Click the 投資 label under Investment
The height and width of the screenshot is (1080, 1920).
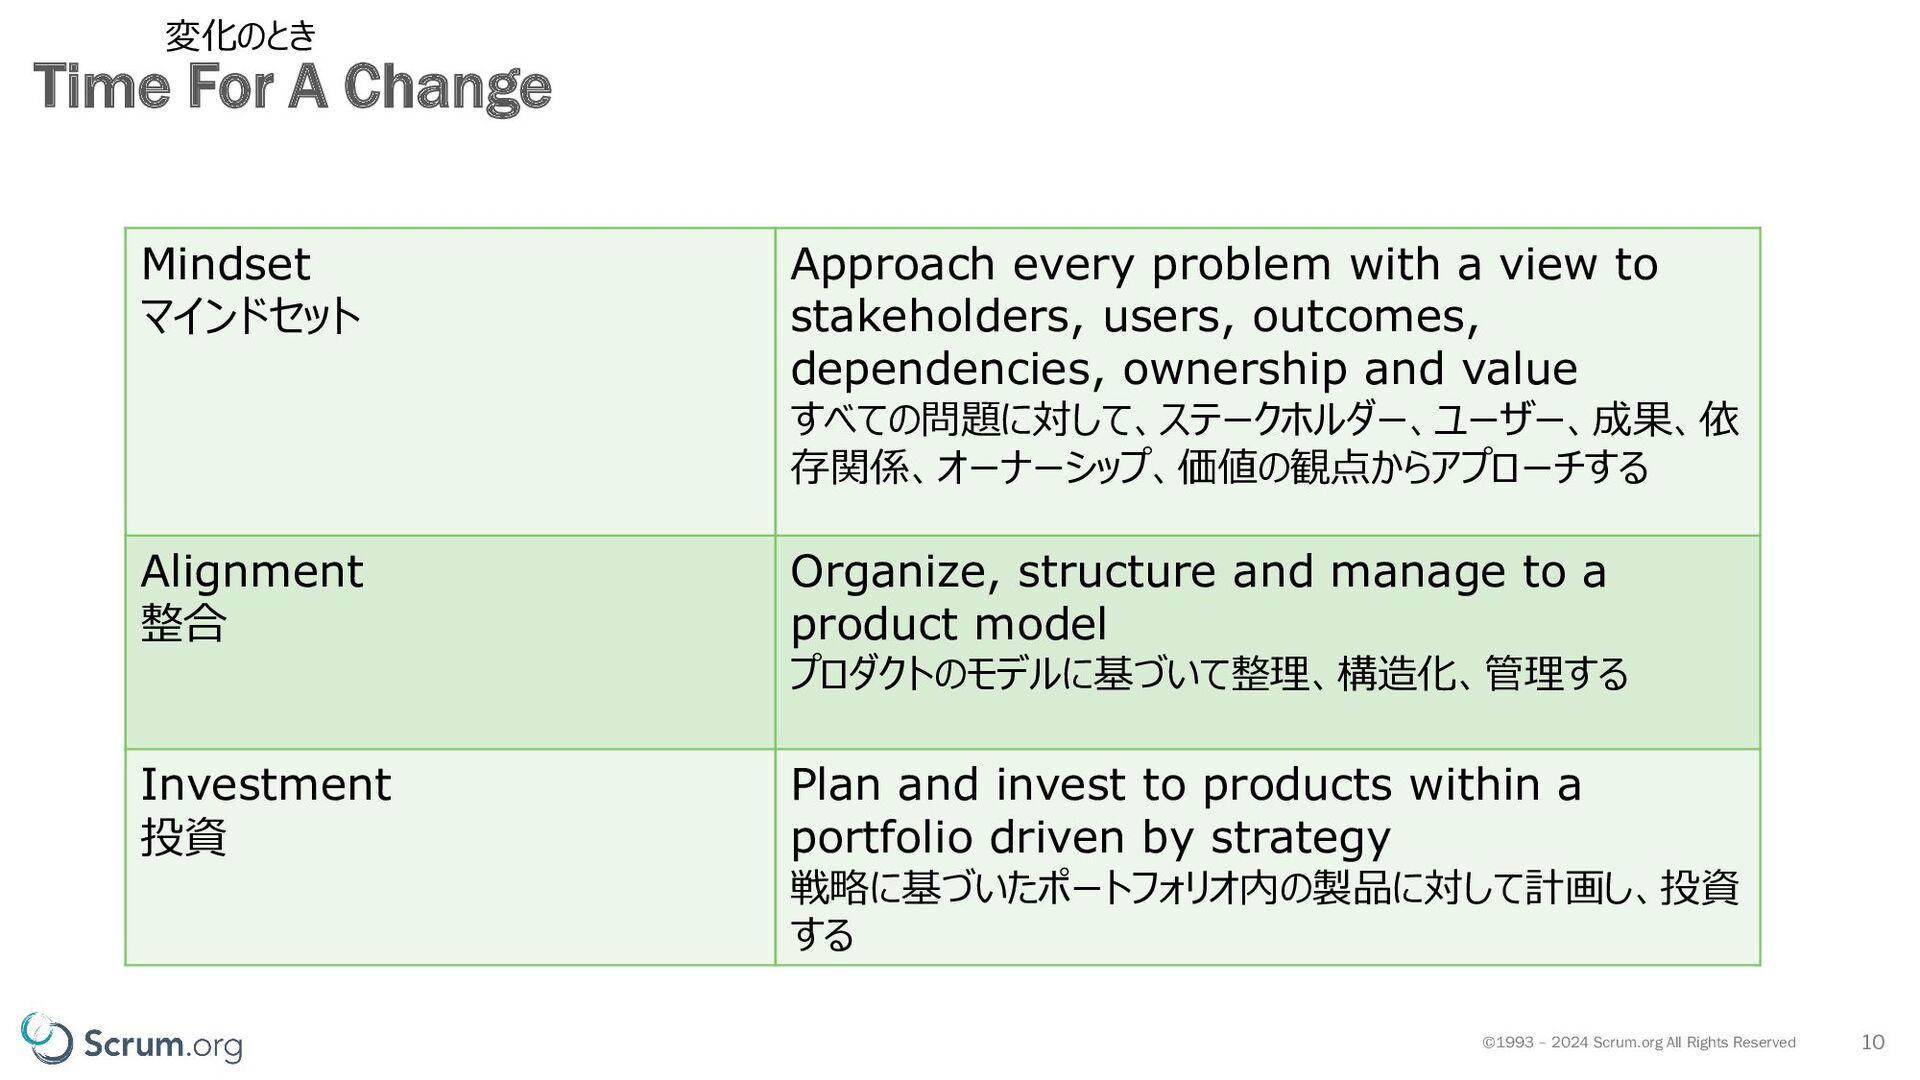coord(184,836)
